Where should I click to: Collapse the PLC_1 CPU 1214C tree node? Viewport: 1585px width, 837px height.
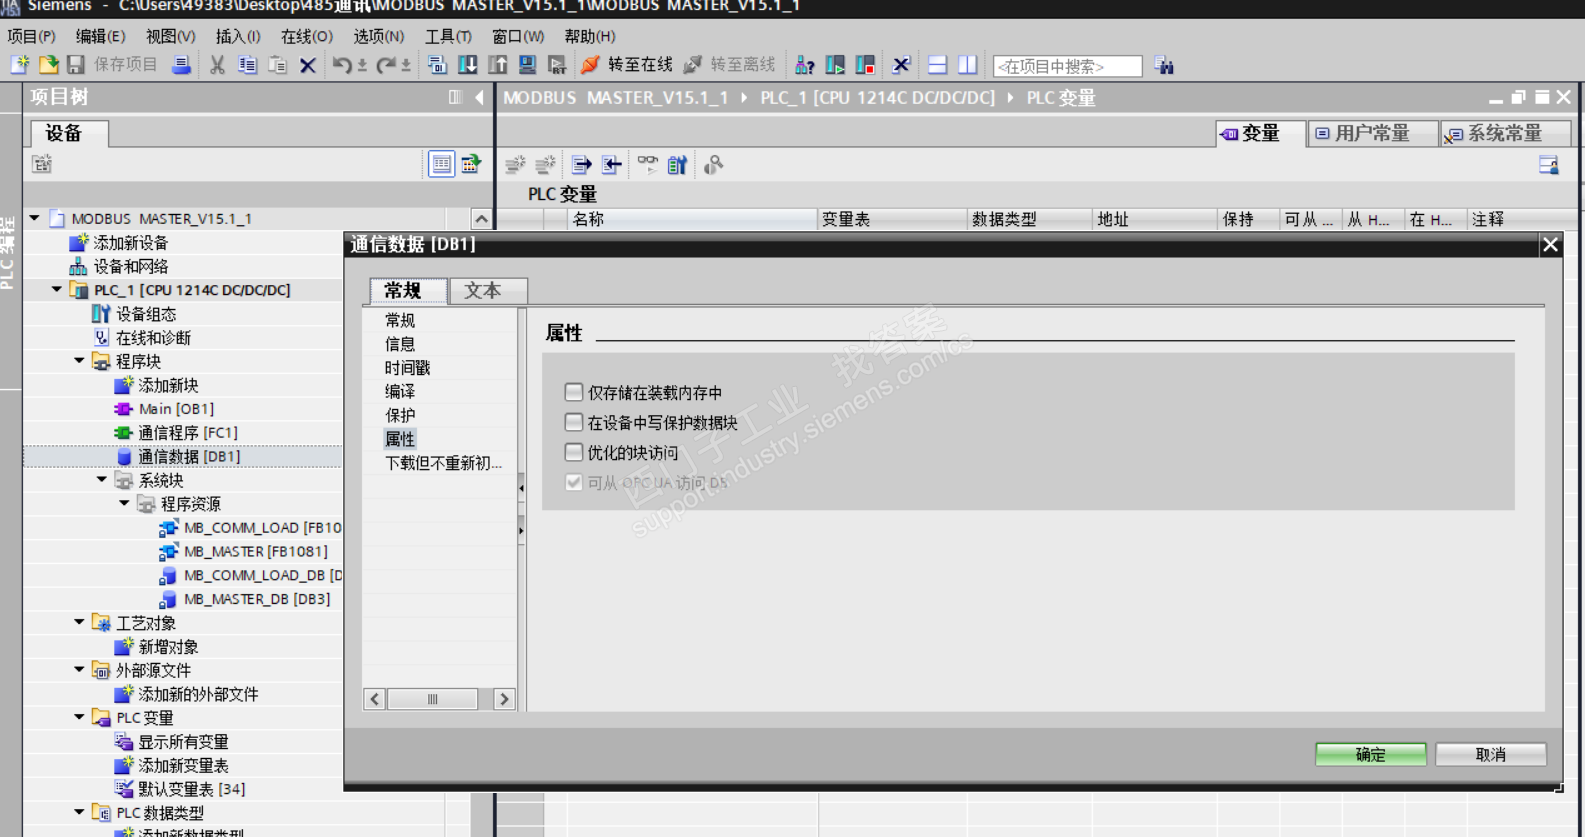[x=58, y=290]
